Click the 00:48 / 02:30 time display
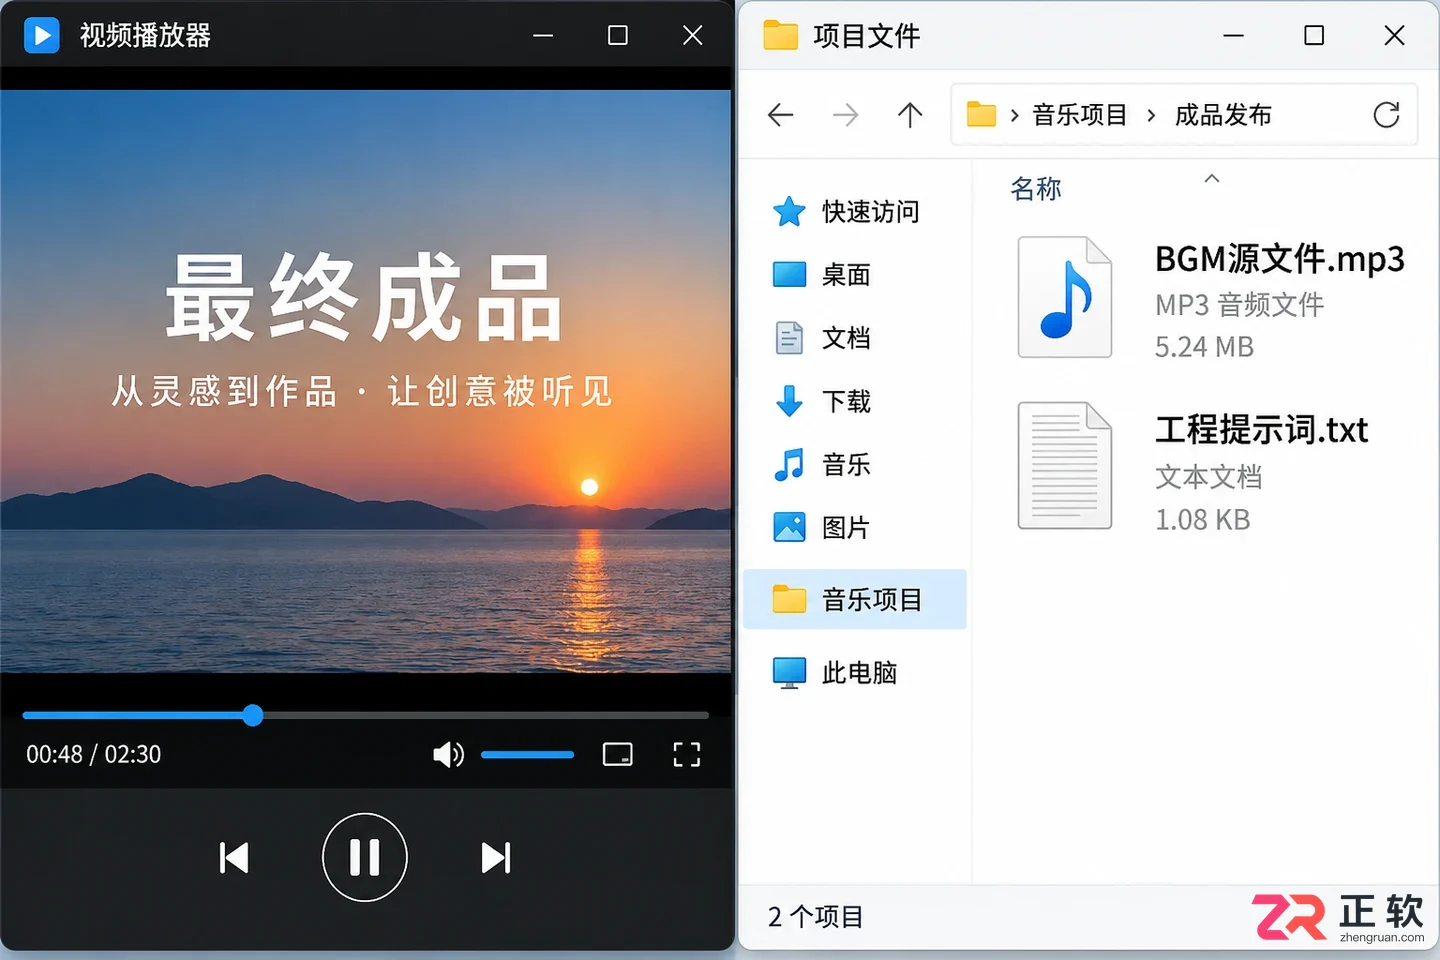Image resolution: width=1440 pixels, height=960 pixels. 94,754
